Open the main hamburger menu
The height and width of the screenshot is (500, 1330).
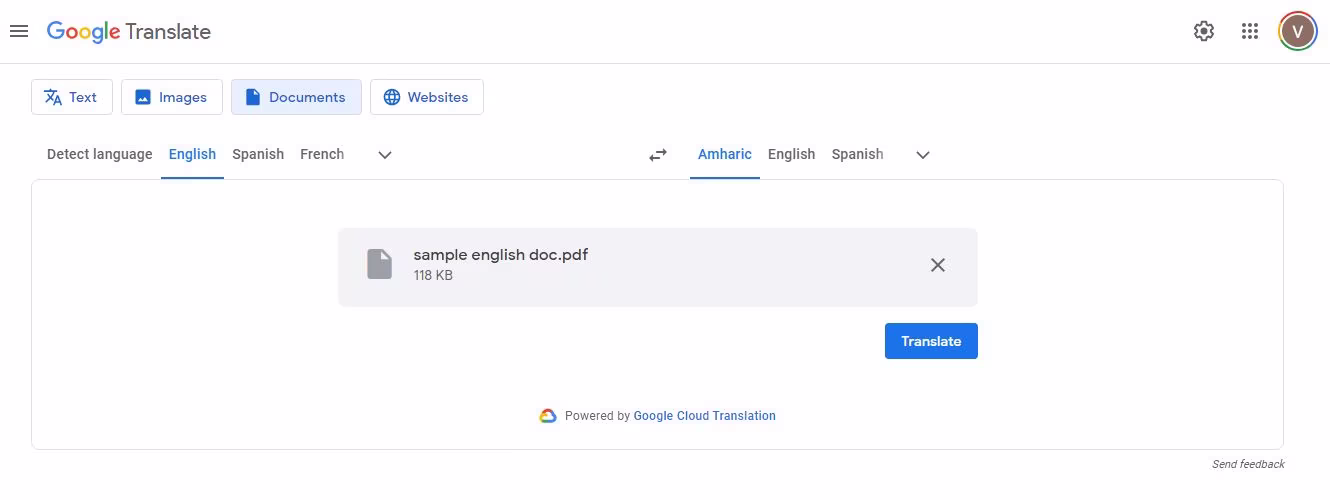point(19,31)
